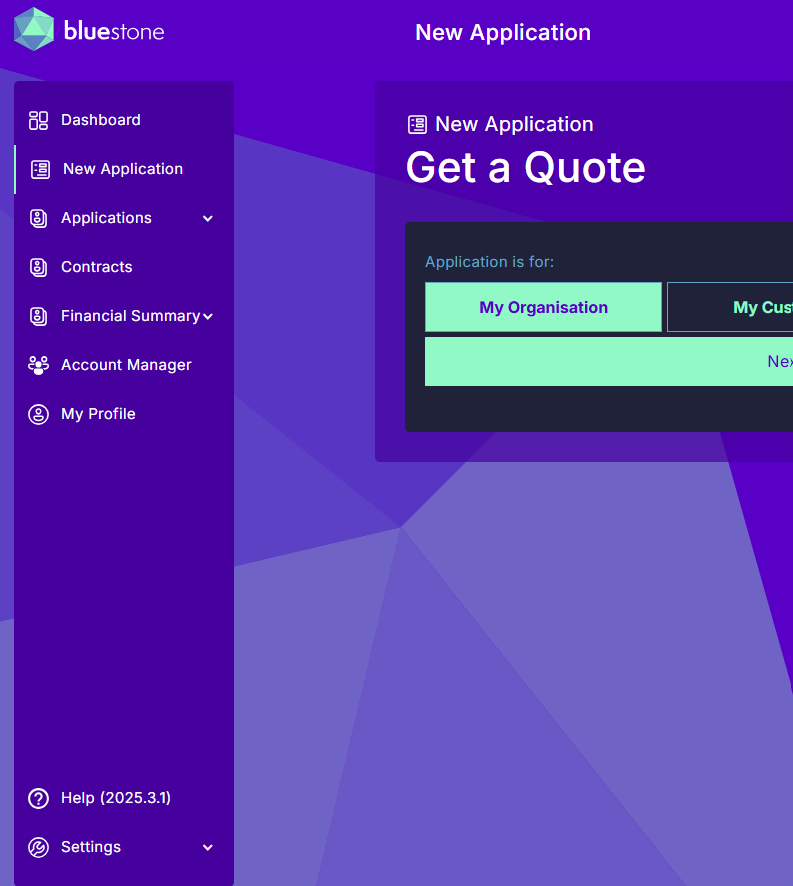
Task: Open New Application in the sidebar
Action: [124, 170]
